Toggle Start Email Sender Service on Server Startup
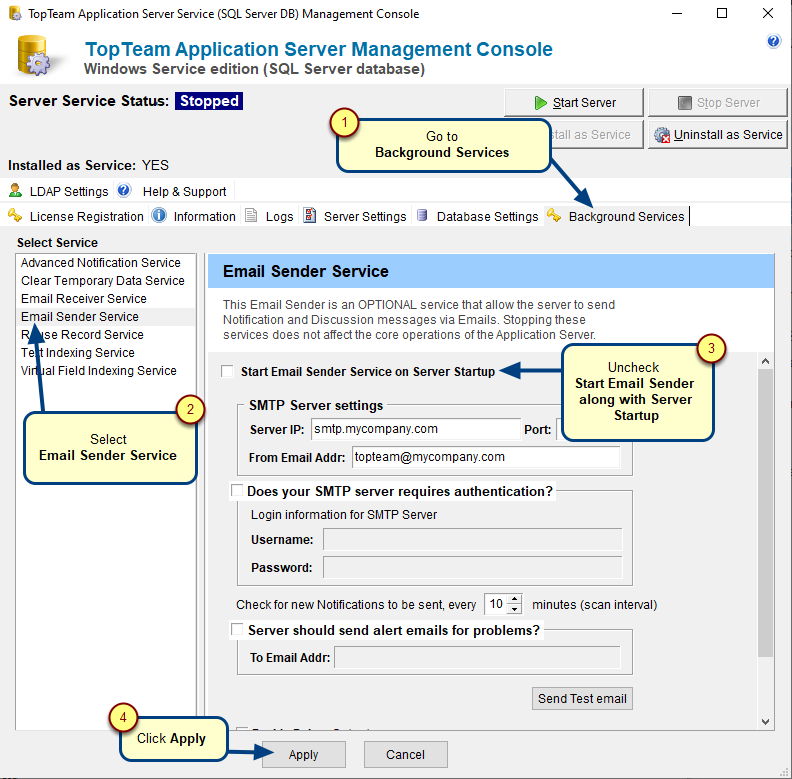 pos(227,371)
